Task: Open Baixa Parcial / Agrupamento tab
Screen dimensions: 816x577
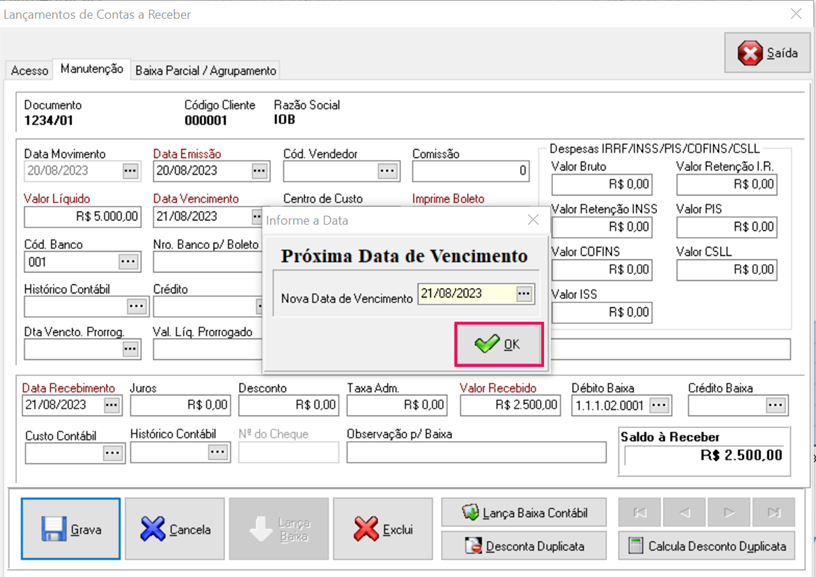Action: pos(205,70)
